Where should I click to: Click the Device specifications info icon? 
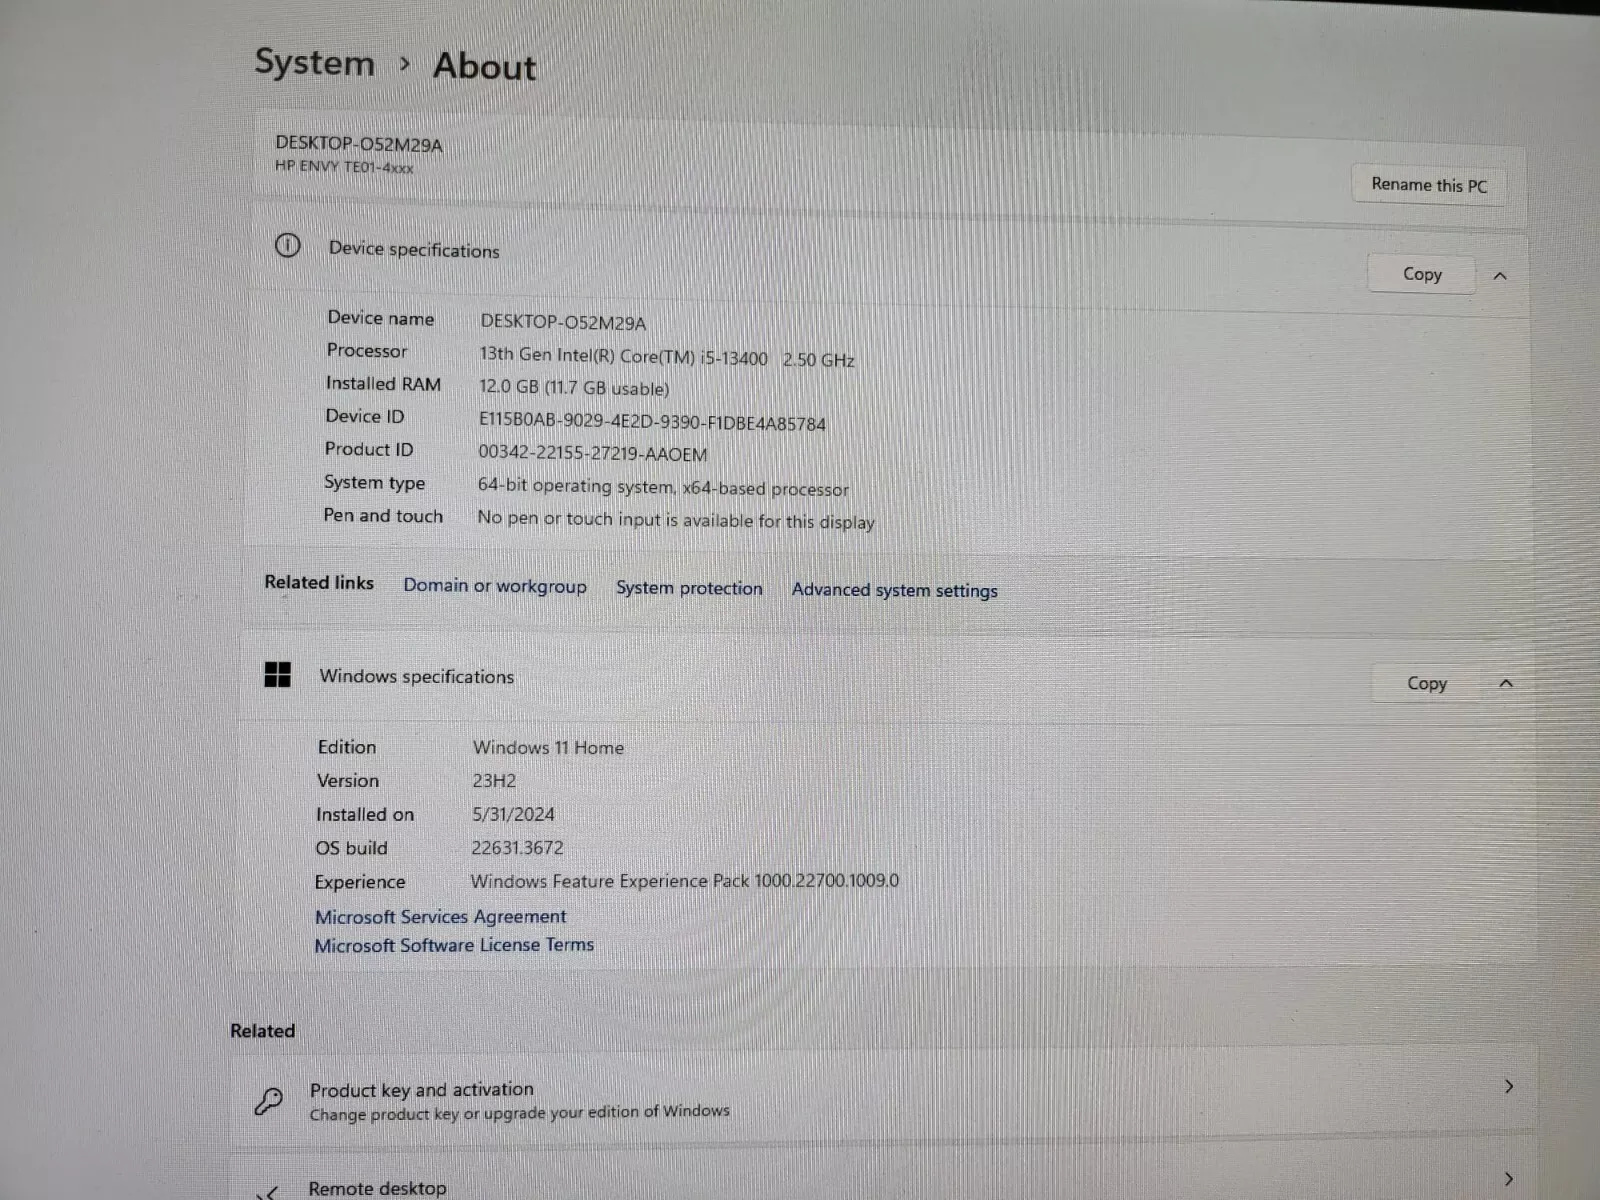pyautogui.click(x=287, y=246)
